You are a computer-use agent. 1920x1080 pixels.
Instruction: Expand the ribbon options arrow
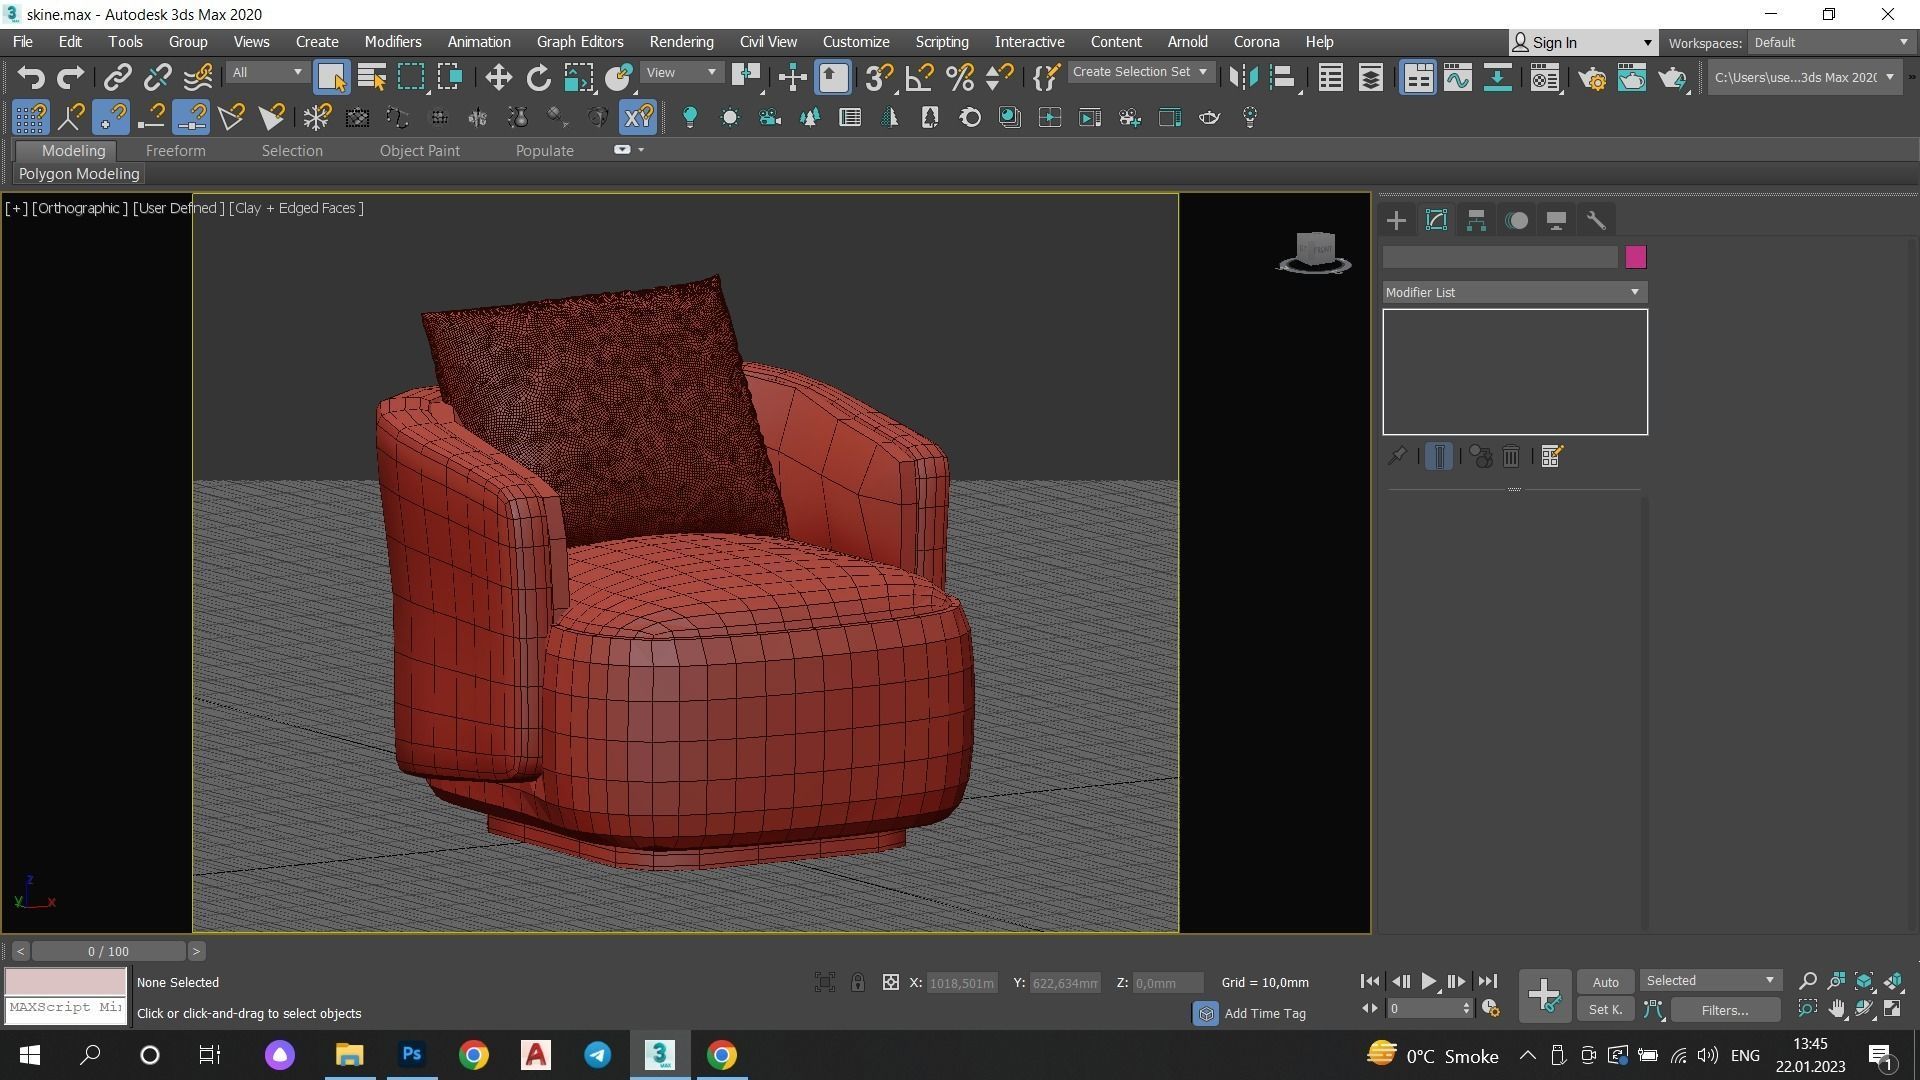click(x=641, y=150)
